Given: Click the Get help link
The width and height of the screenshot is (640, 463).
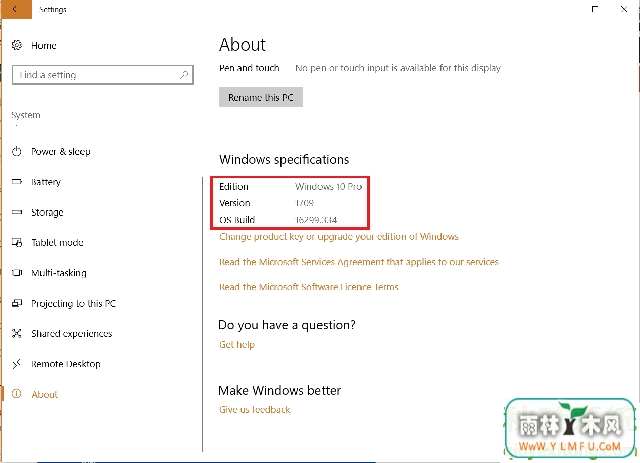Looking at the screenshot, I should [x=237, y=345].
